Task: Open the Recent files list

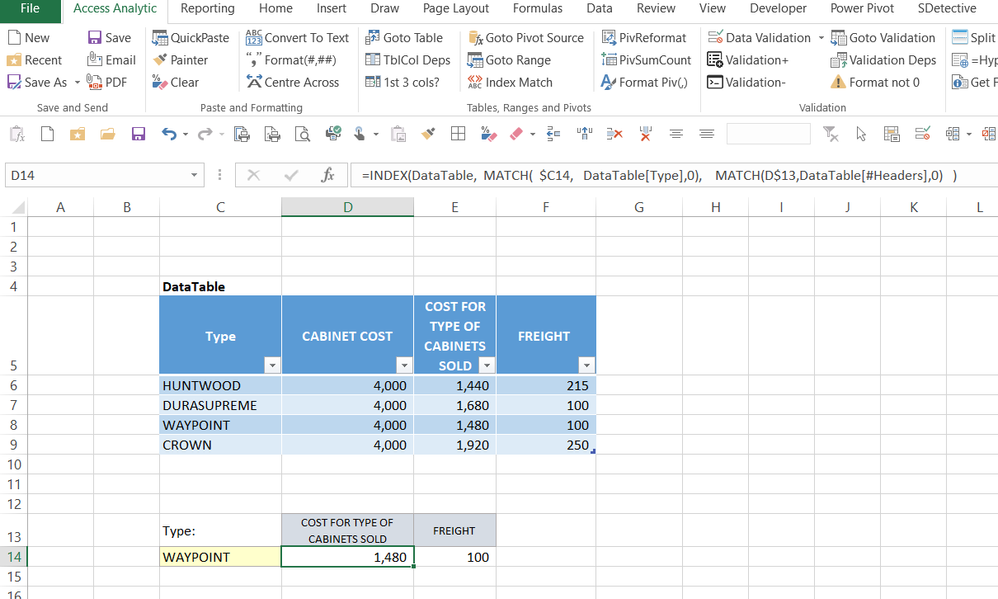Action: pos(34,60)
